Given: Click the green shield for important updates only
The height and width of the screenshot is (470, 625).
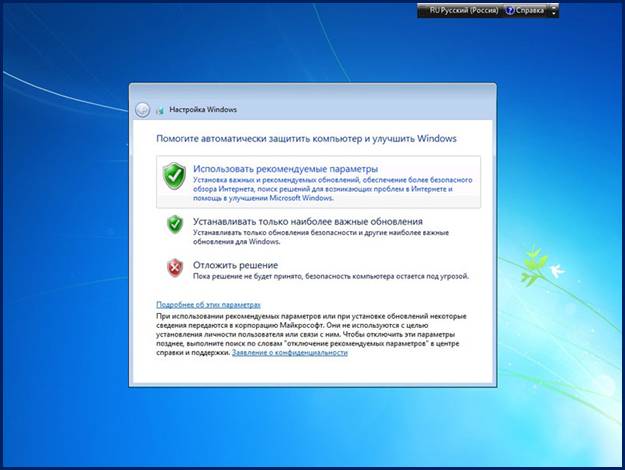Looking at the screenshot, I should pos(175,224).
